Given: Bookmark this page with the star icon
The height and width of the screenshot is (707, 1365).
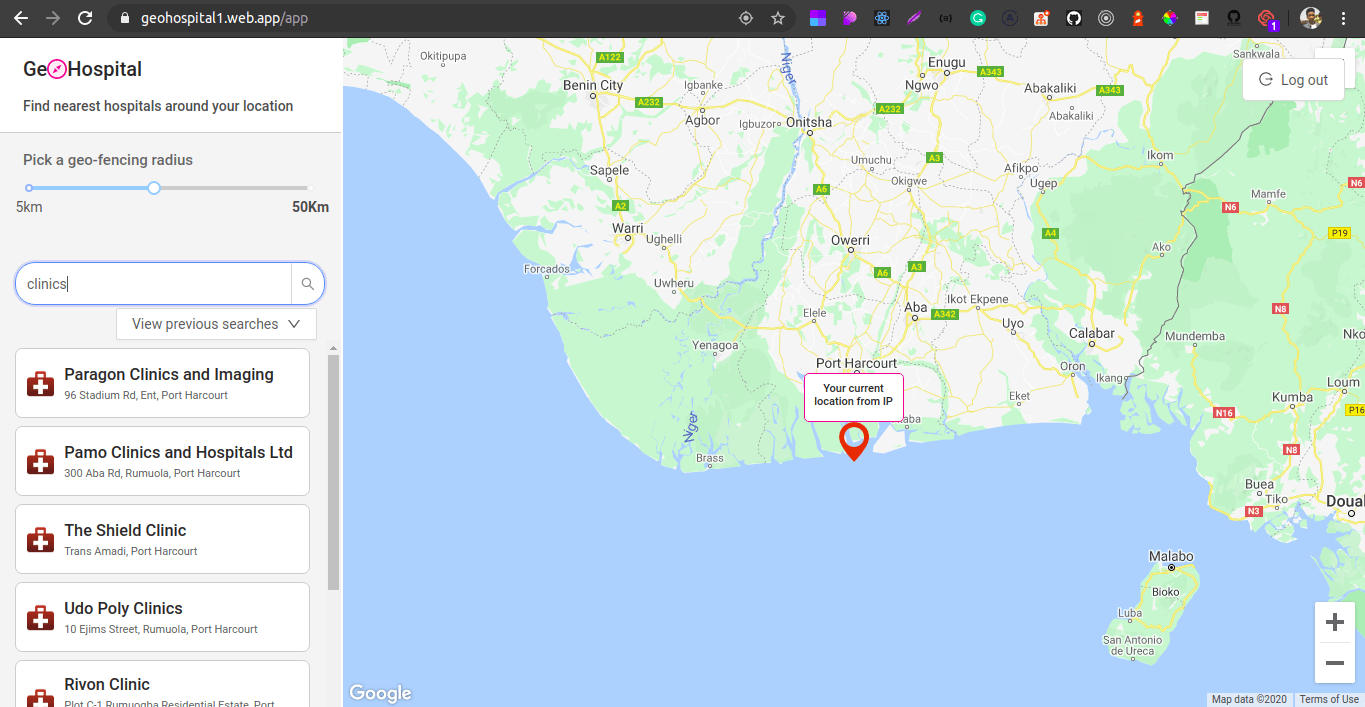Looking at the screenshot, I should pos(778,18).
